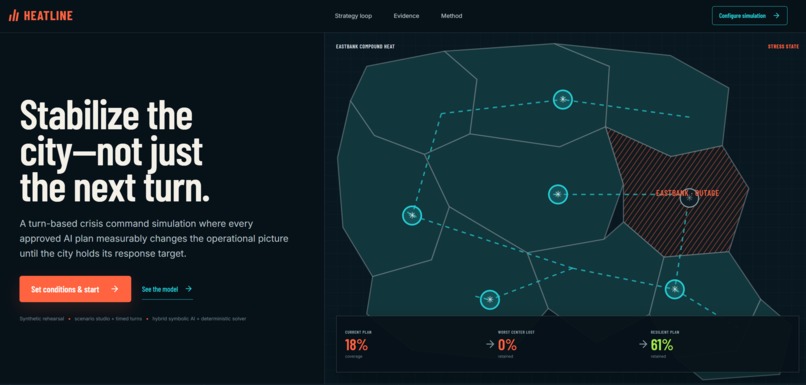Click the 61% resilient plan figure
The height and width of the screenshot is (385, 806).
click(x=662, y=345)
